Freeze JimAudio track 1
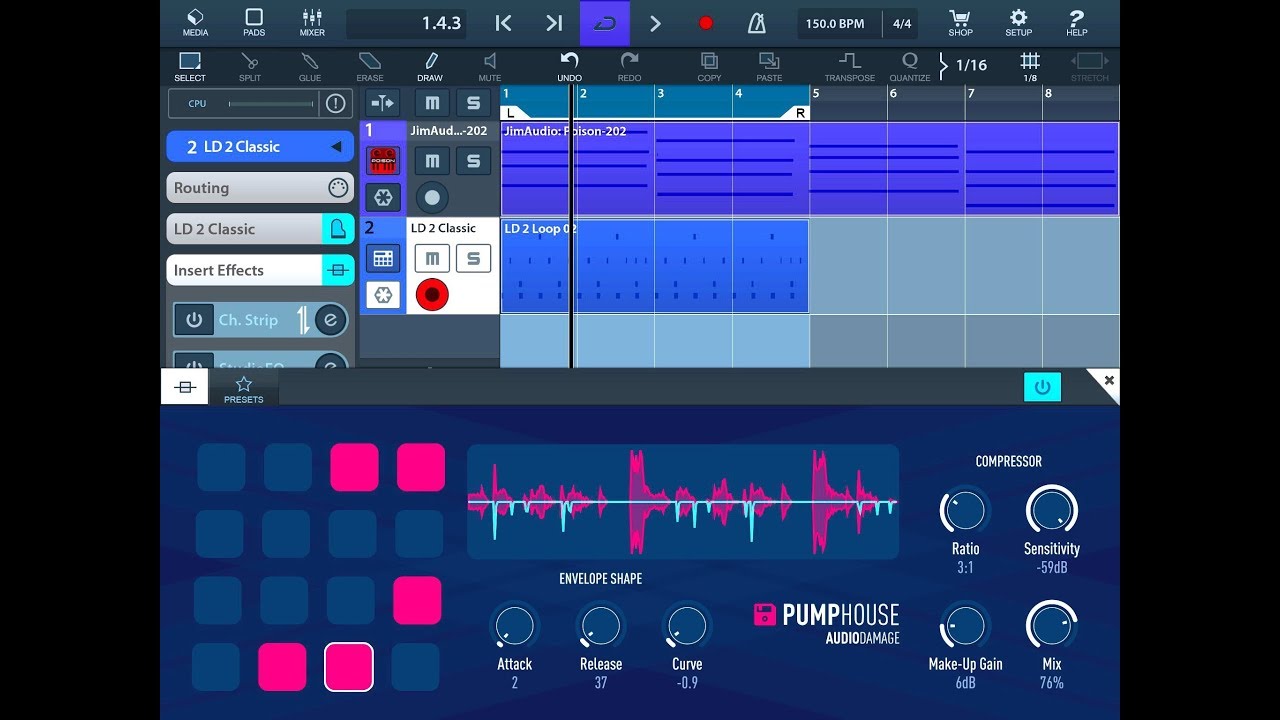Viewport: 1280px width, 720px height. click(383, 197)
